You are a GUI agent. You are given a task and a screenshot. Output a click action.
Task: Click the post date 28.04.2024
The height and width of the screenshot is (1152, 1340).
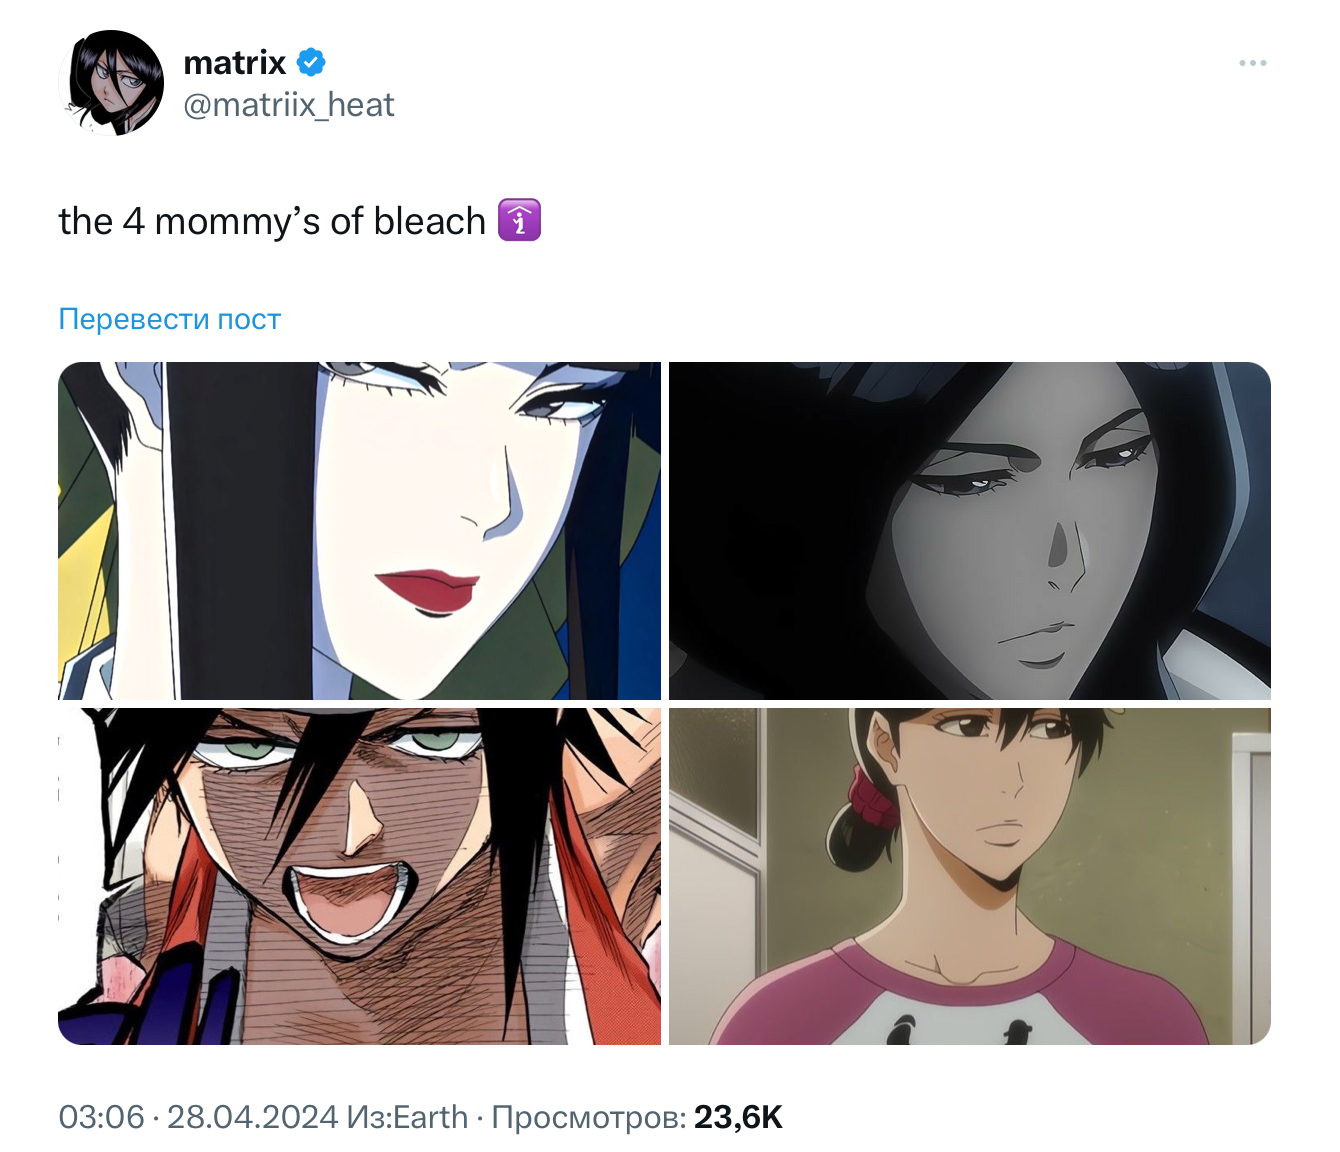252,1117
